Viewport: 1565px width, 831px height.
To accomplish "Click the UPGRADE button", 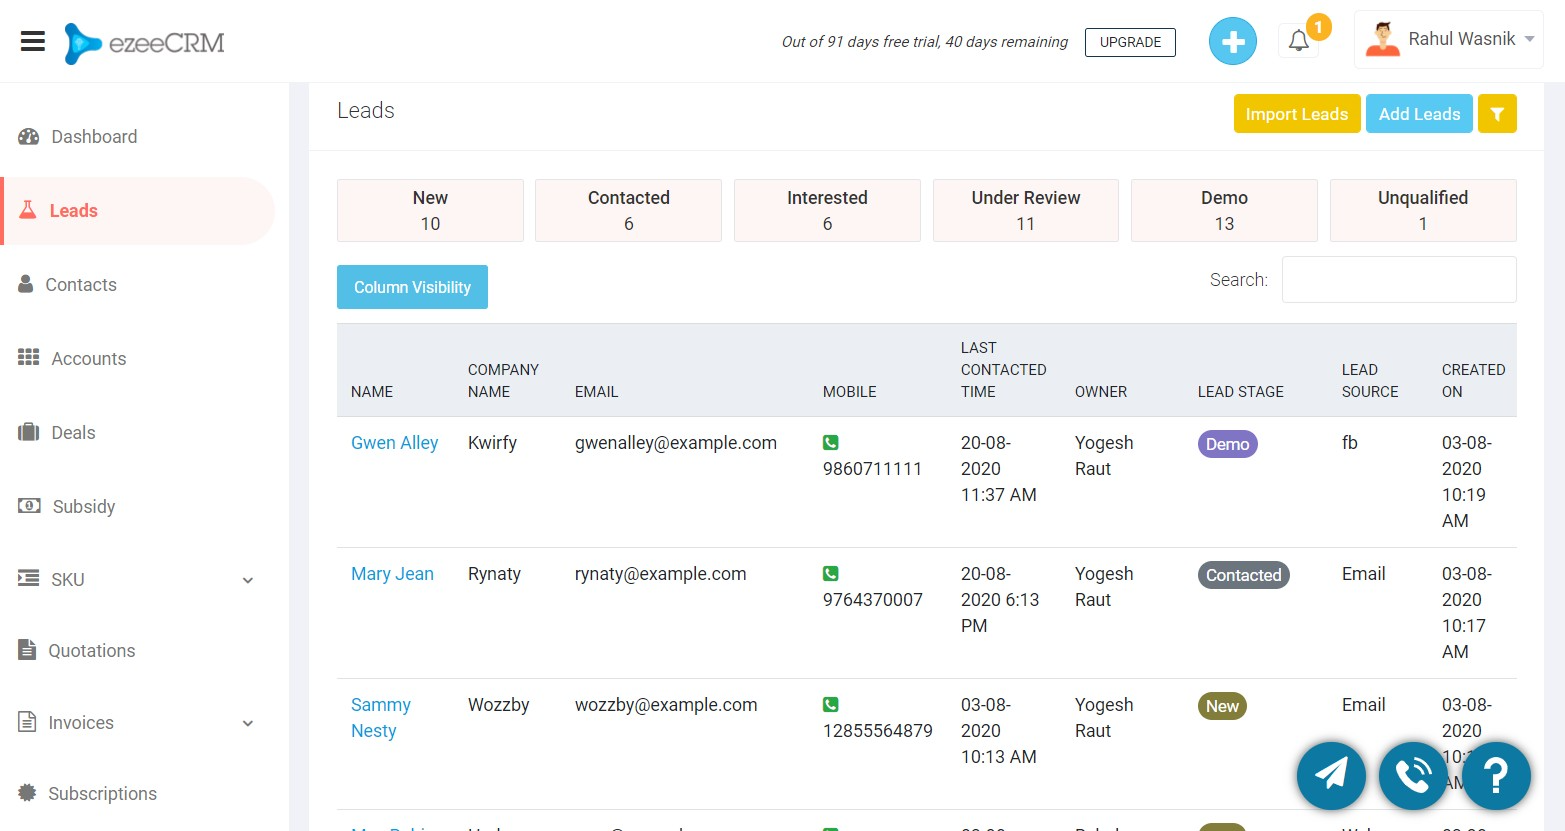I will [x=1130, y=42].
